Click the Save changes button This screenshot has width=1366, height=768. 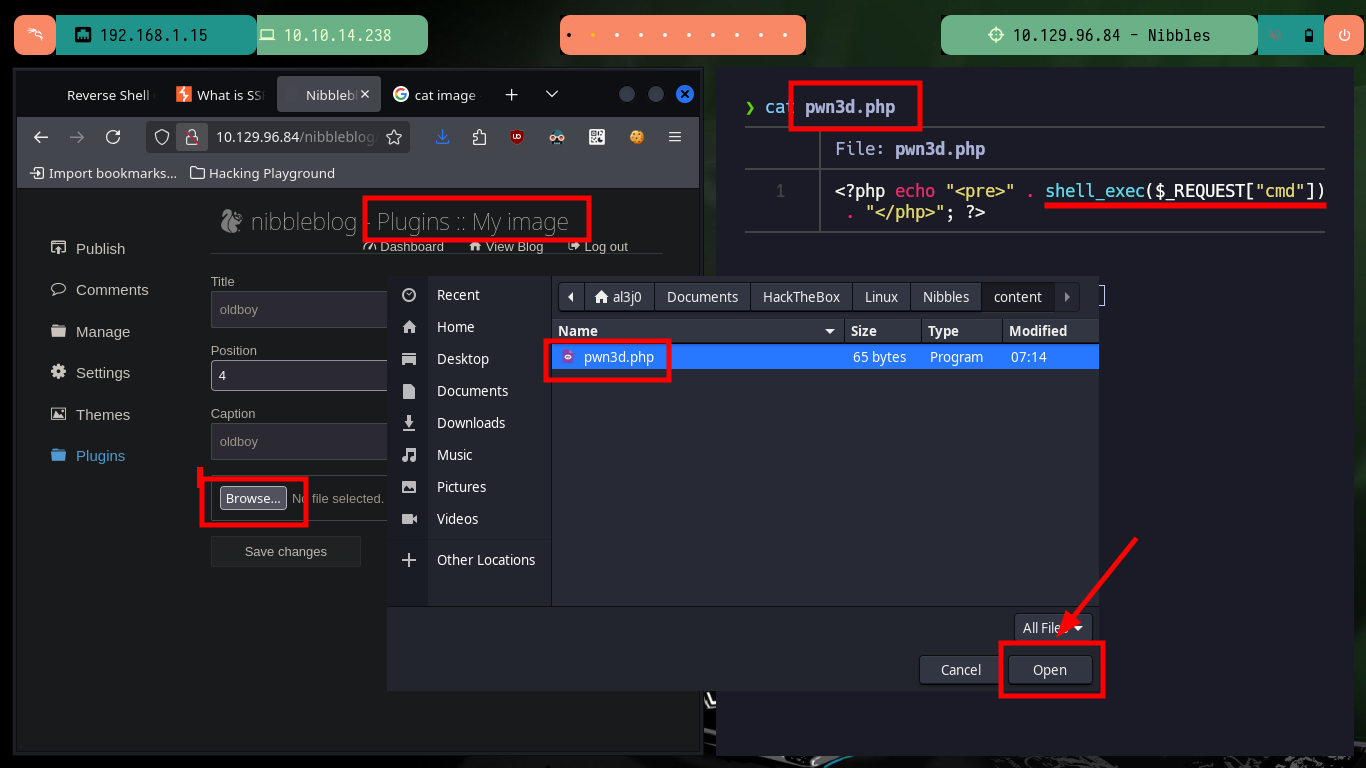286,551
